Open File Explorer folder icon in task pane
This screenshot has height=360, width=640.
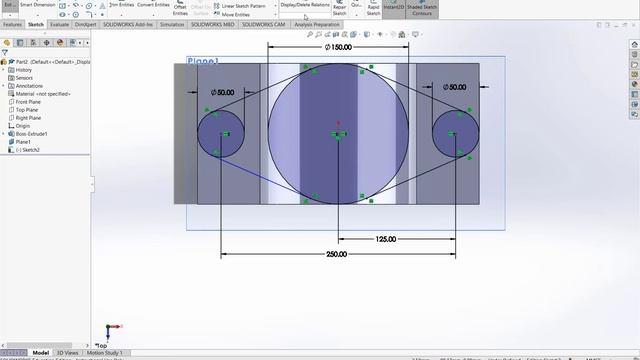tap(634, 64)
